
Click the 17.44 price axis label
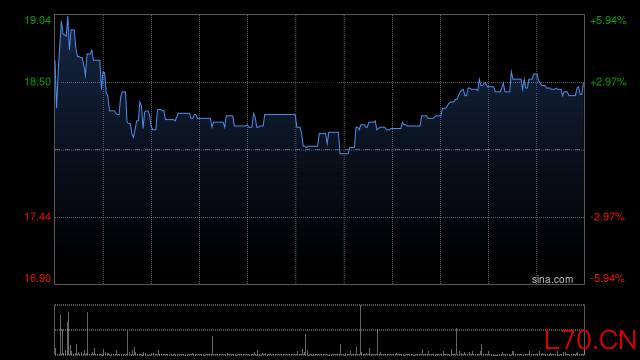pos(38,217)
